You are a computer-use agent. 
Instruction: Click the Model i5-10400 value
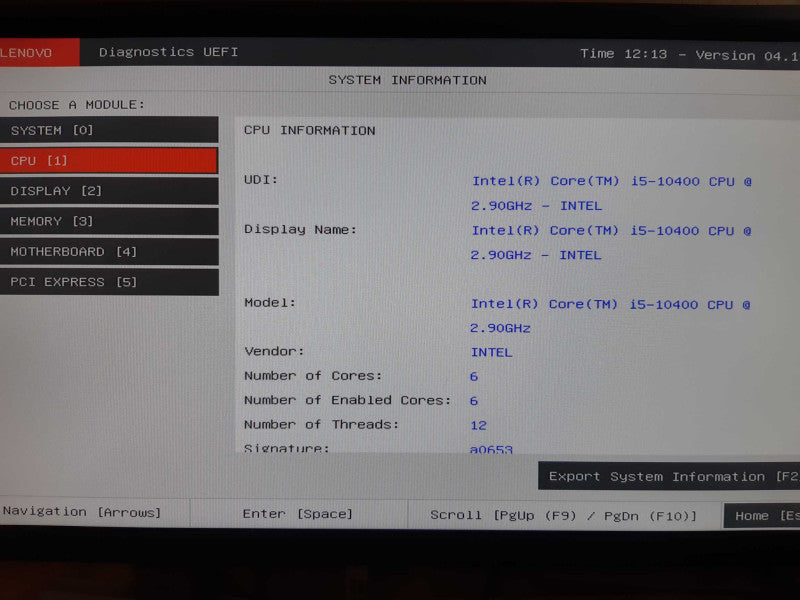(610, 305)
